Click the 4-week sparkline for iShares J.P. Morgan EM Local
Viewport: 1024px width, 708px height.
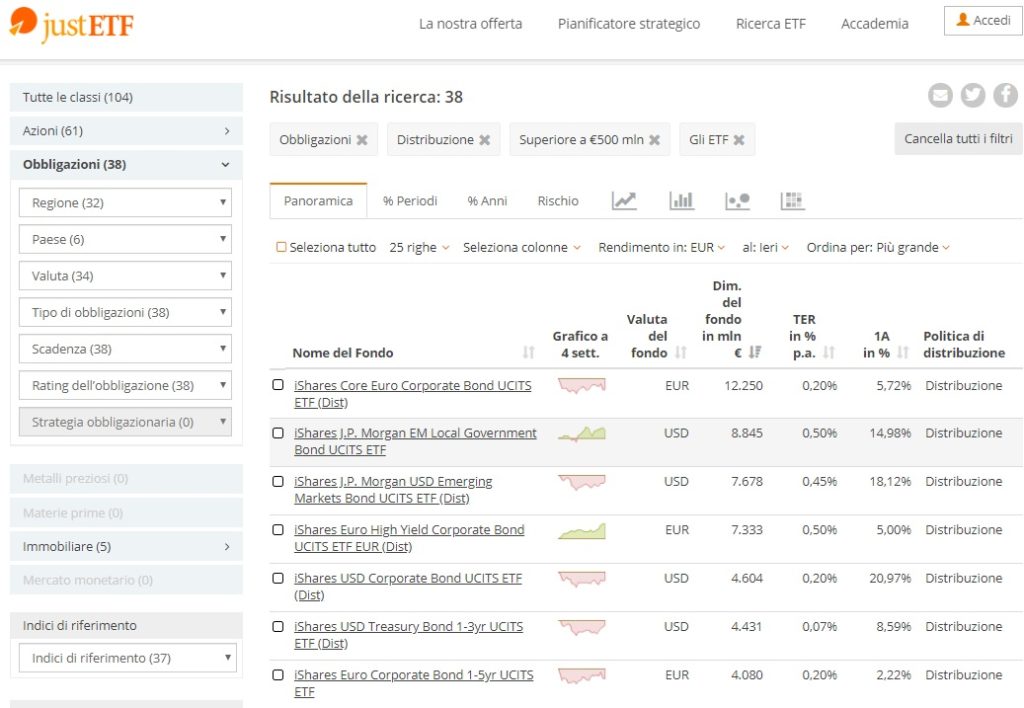coord(582,434)
